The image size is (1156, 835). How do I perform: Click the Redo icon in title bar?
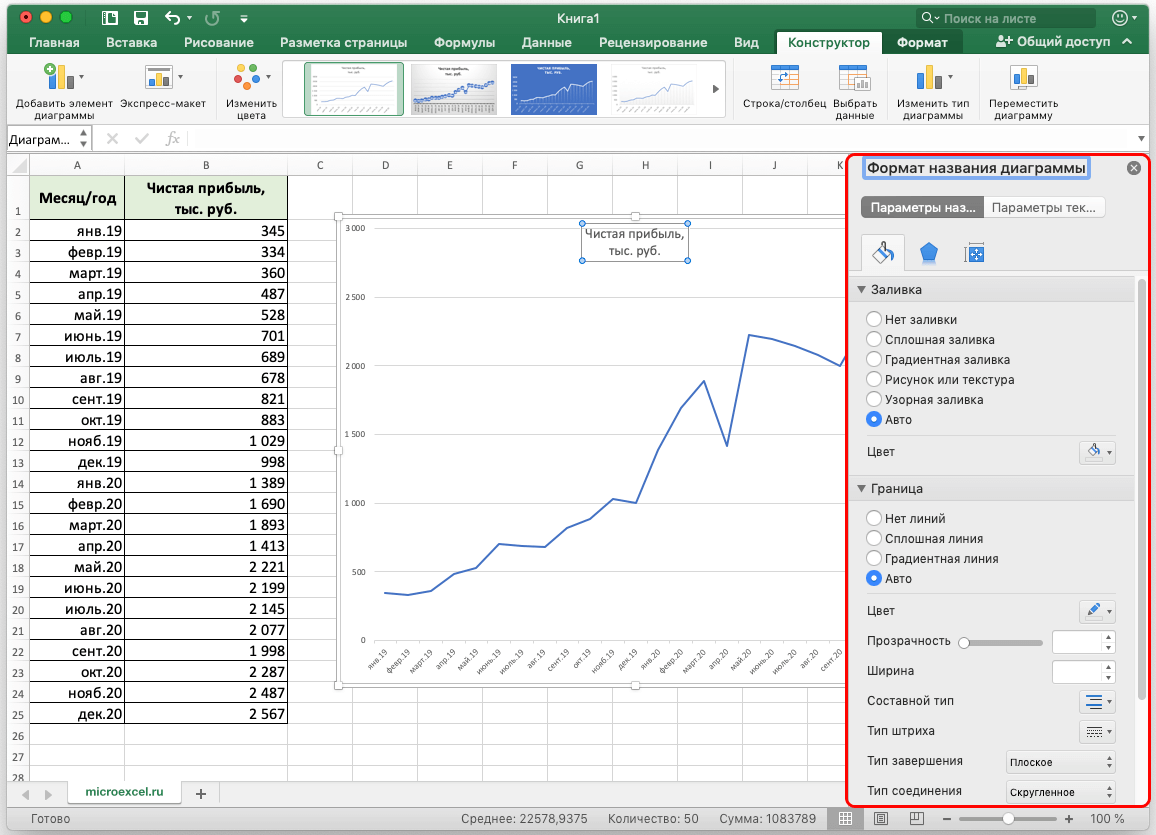212,18
